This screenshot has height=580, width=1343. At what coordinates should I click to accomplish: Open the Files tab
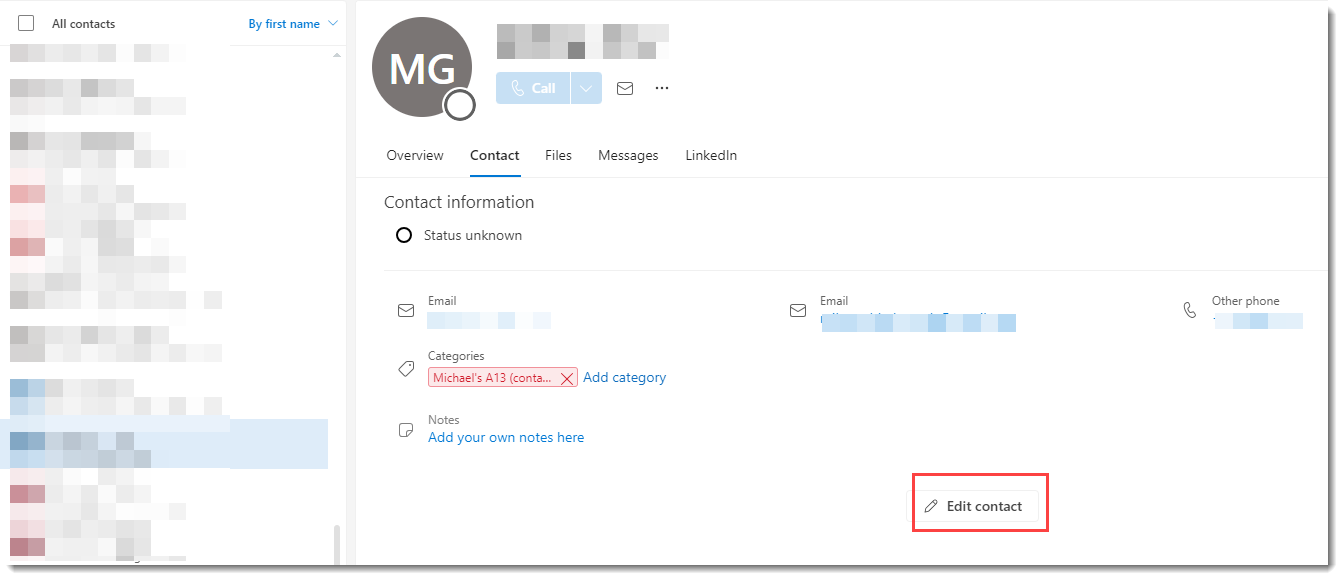[558, 155]
